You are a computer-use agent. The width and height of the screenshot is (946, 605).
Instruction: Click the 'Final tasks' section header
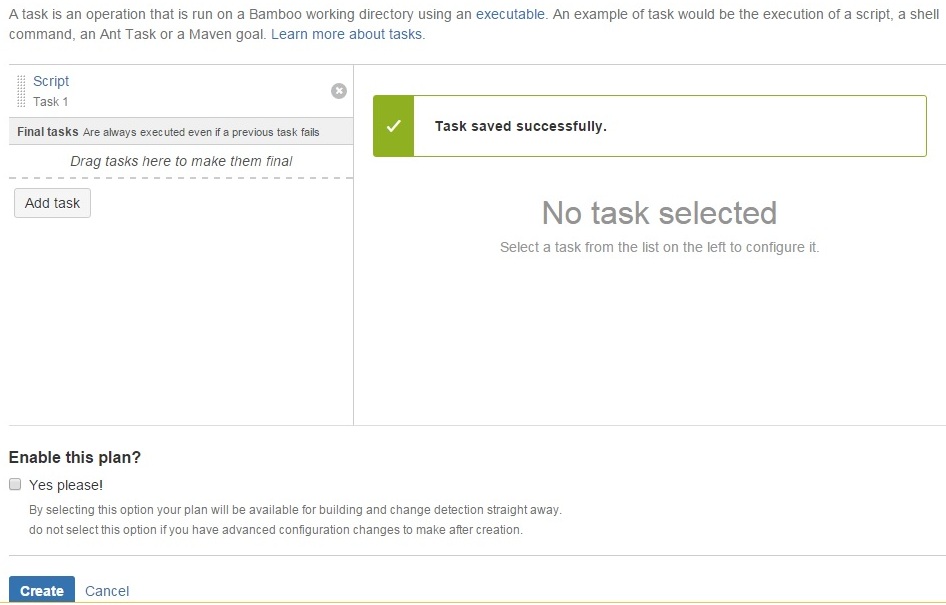tap(48, 131)
